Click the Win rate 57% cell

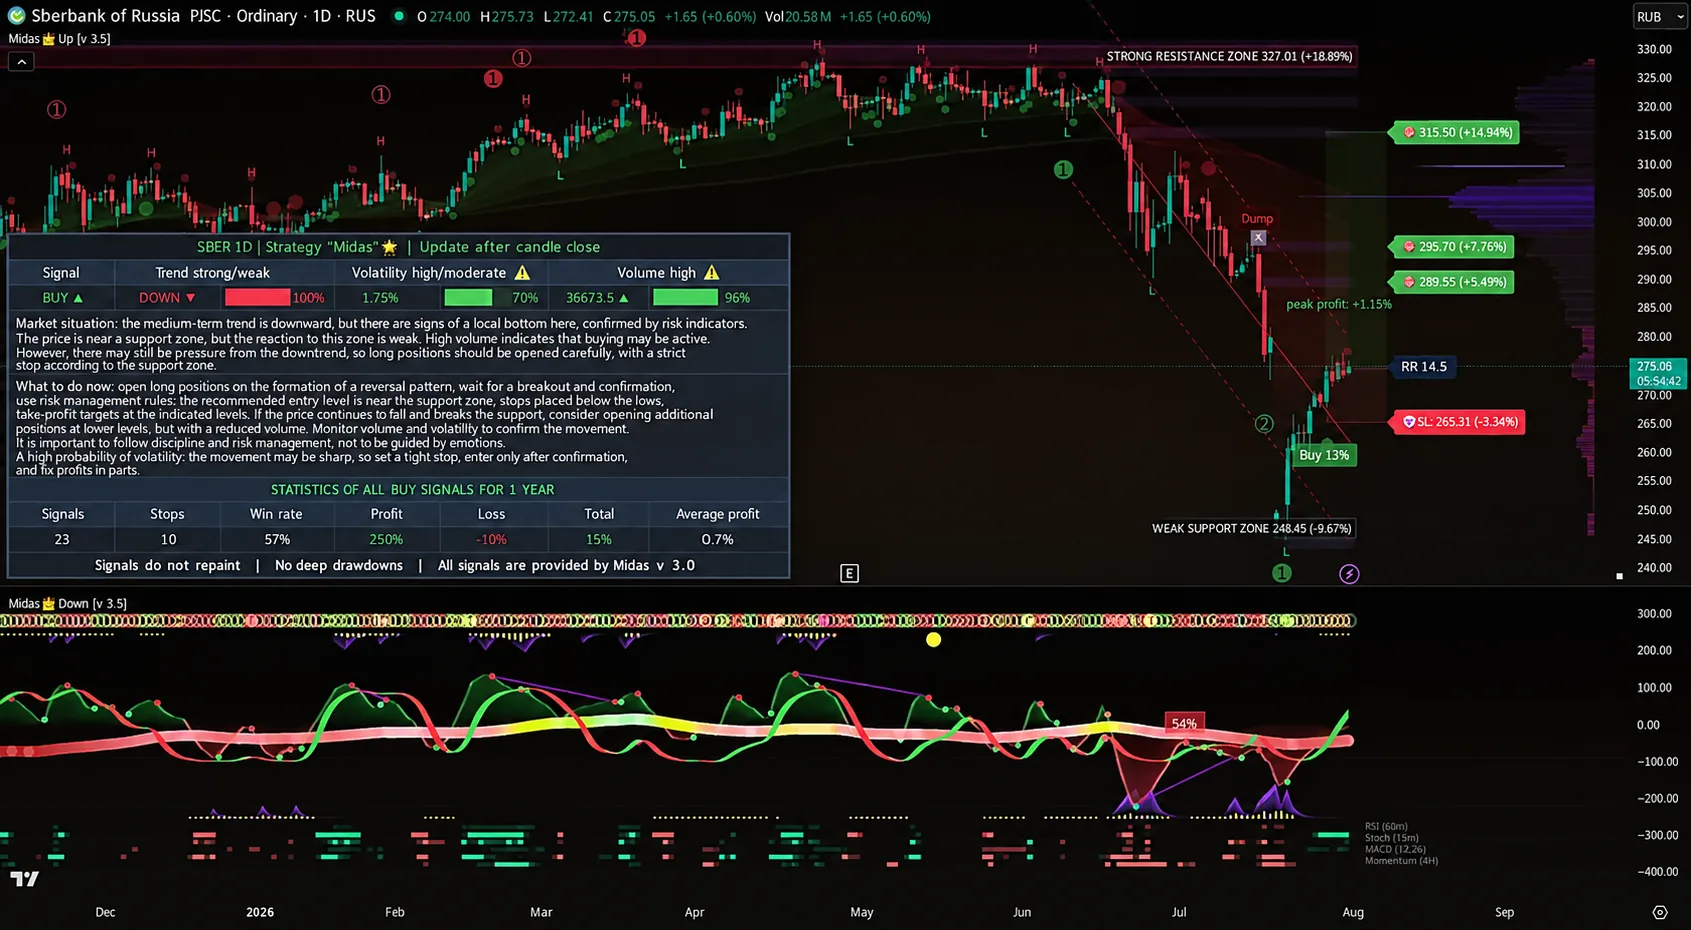pyautogui.click(x=277, y=539)
